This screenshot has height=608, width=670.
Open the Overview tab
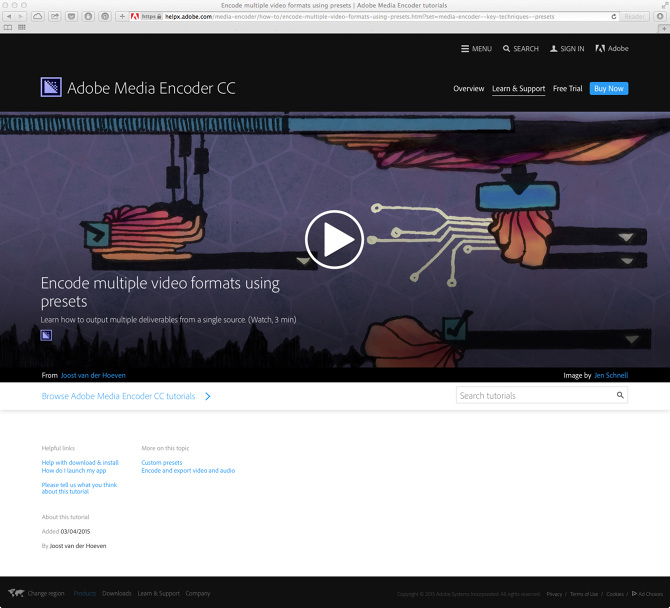point(469,88)
